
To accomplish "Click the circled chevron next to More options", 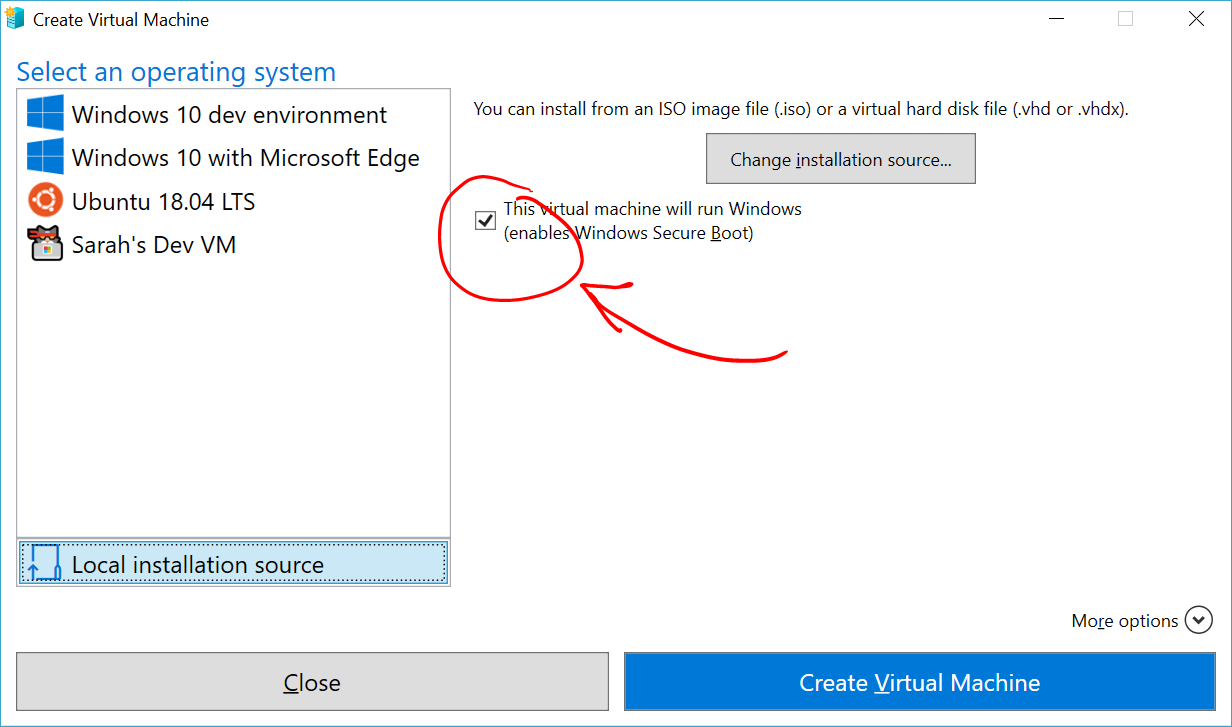I will tap(1199, 620).
